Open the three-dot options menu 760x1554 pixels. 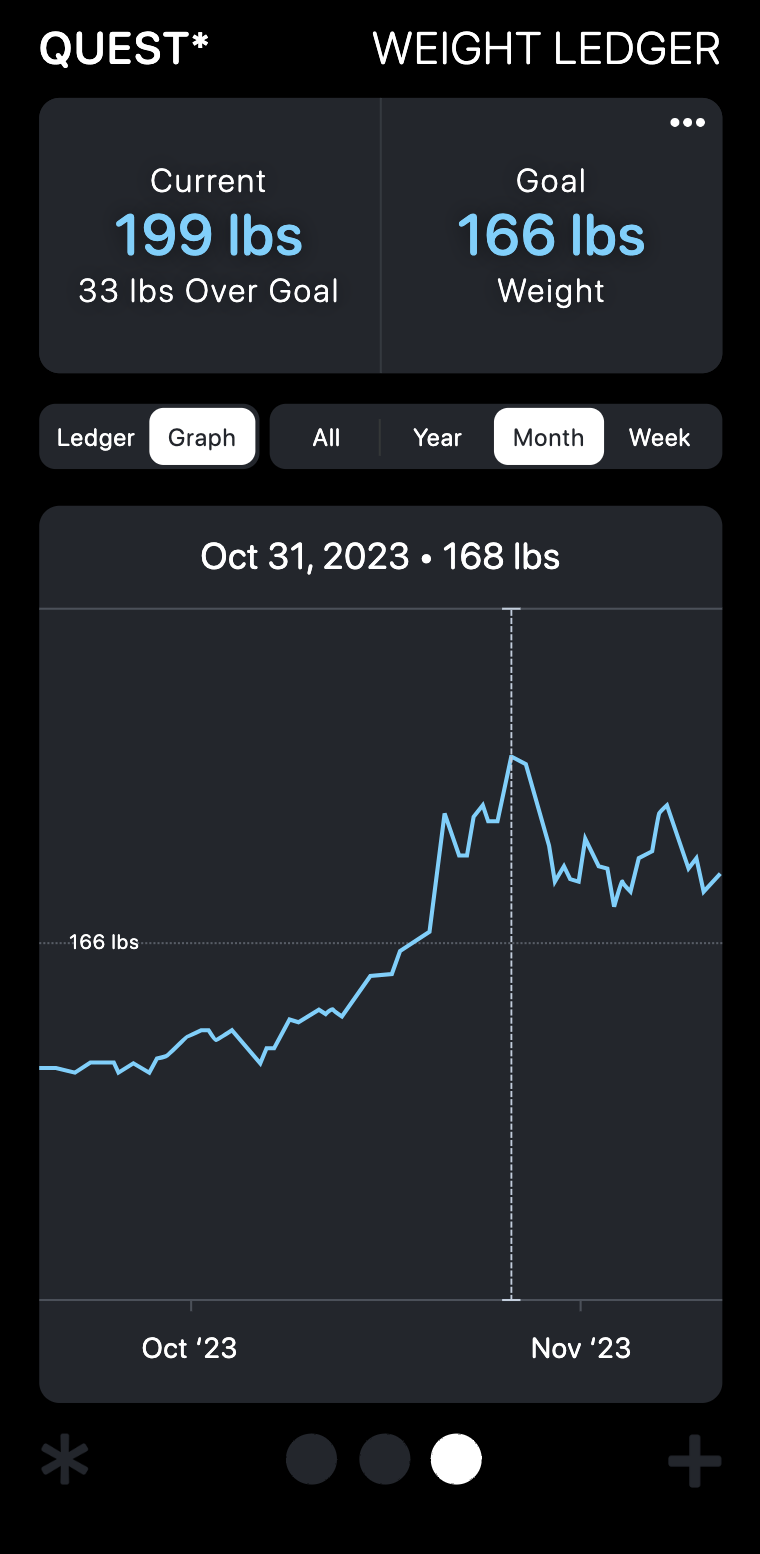tap(687, 123)
